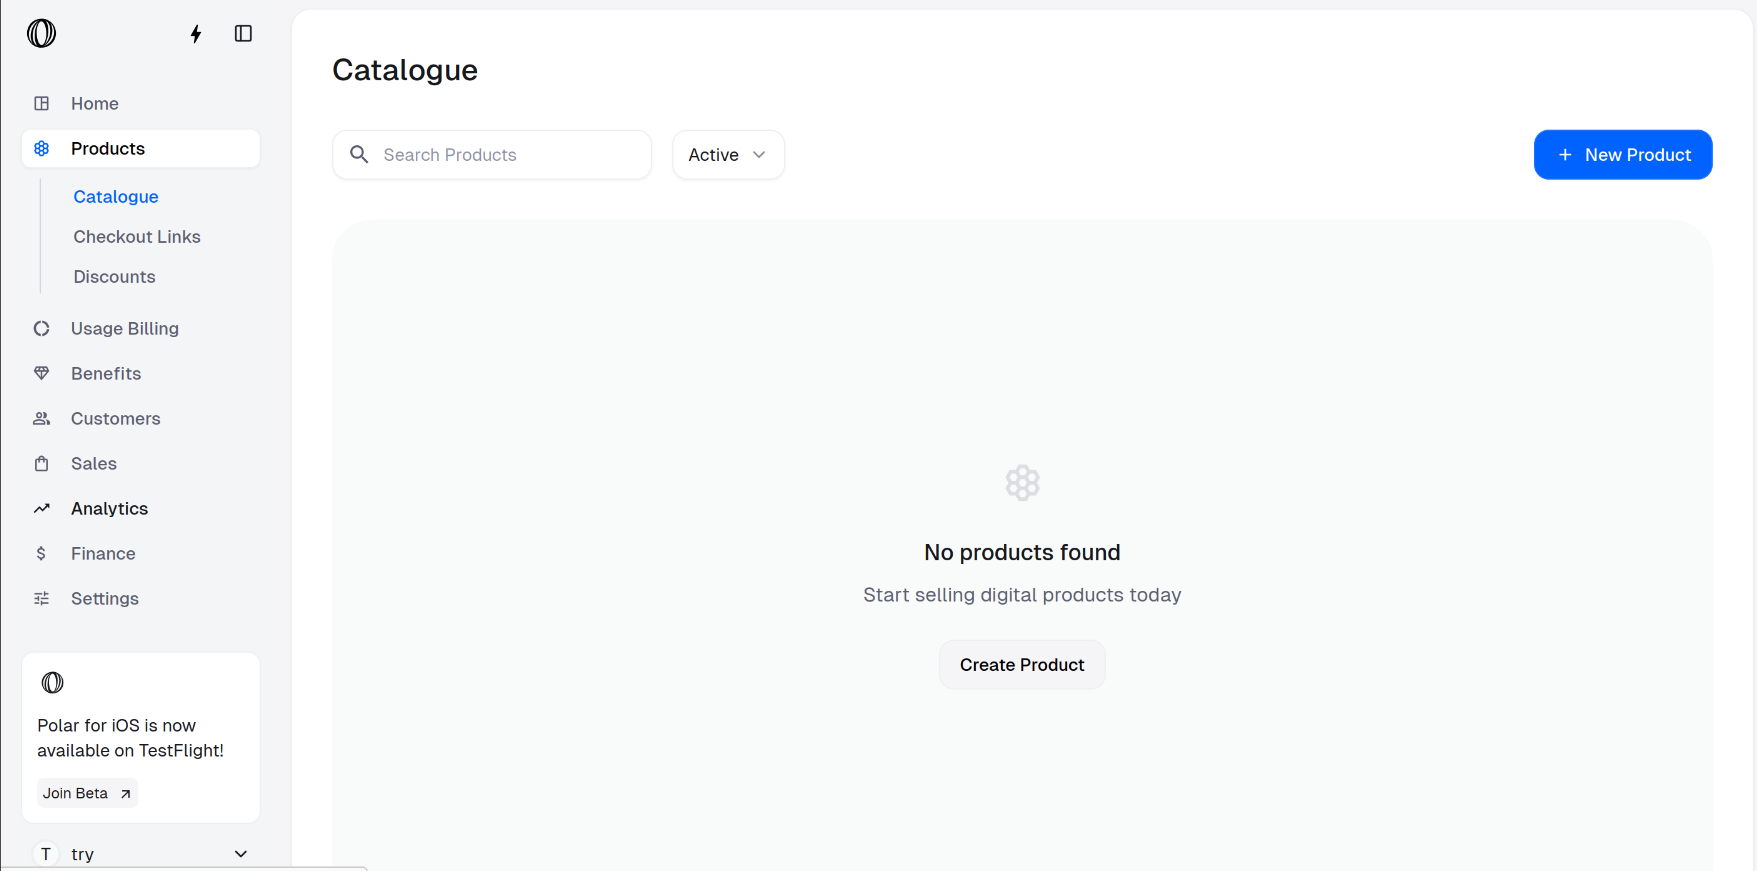Go to the Discounts submenu item
The image size is (1757, 871).
click(114, 277)
